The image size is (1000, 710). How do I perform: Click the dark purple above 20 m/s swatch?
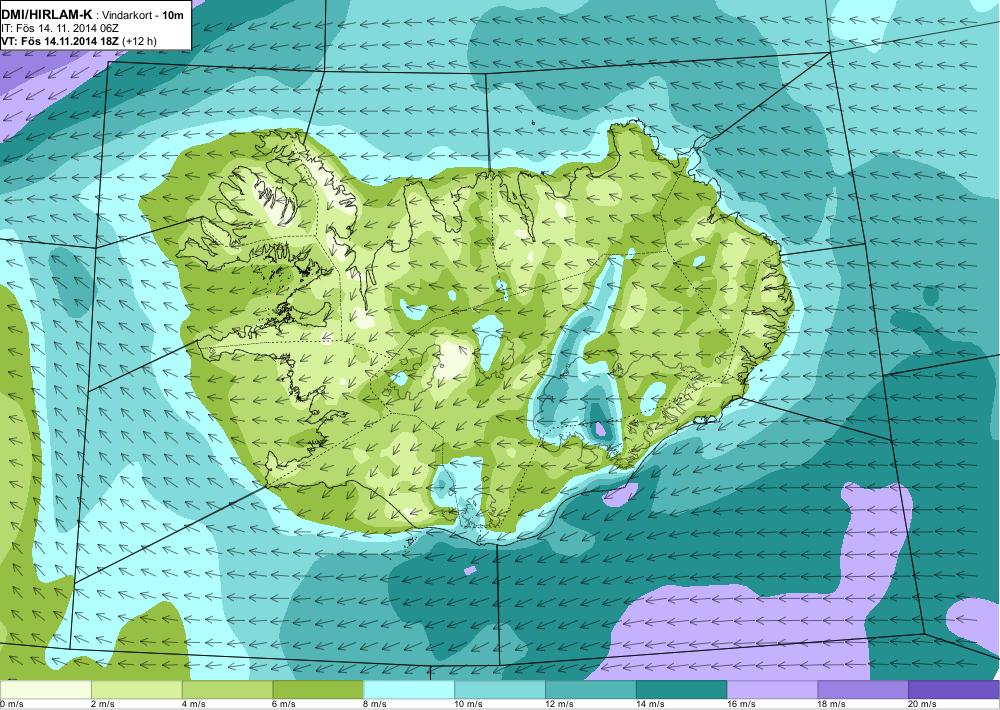click(x=954, y=690)
